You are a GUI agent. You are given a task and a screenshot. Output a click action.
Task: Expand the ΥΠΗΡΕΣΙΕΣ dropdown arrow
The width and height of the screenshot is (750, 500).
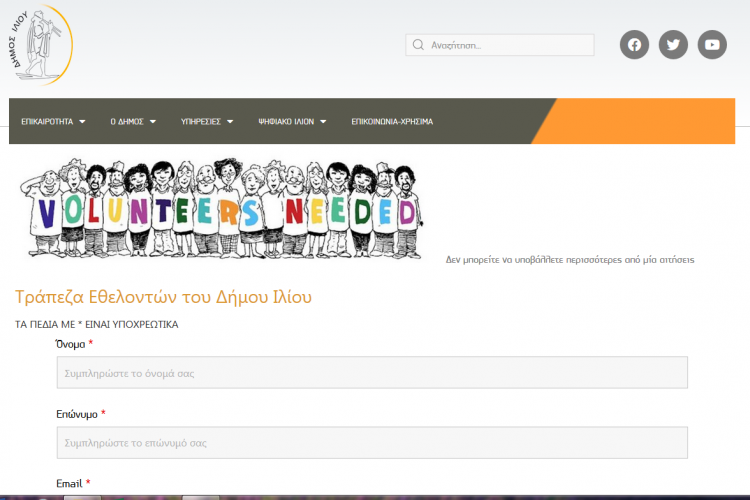[x=230, y=122]
